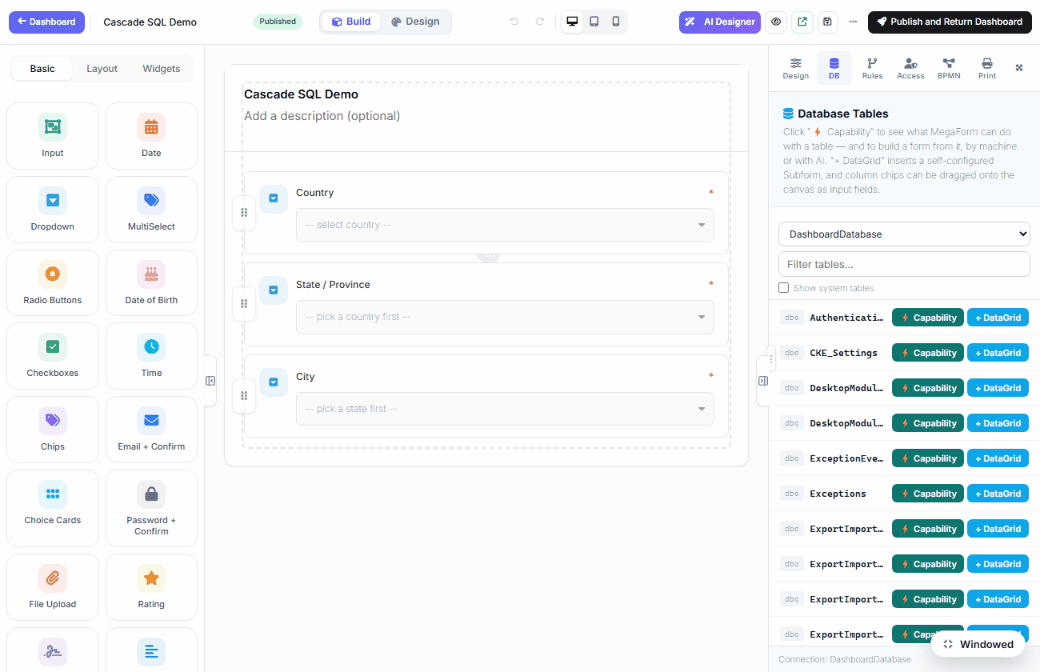Add a Date of Birth element
This screenshot has height=672, width=1040.
coord(151,283)
